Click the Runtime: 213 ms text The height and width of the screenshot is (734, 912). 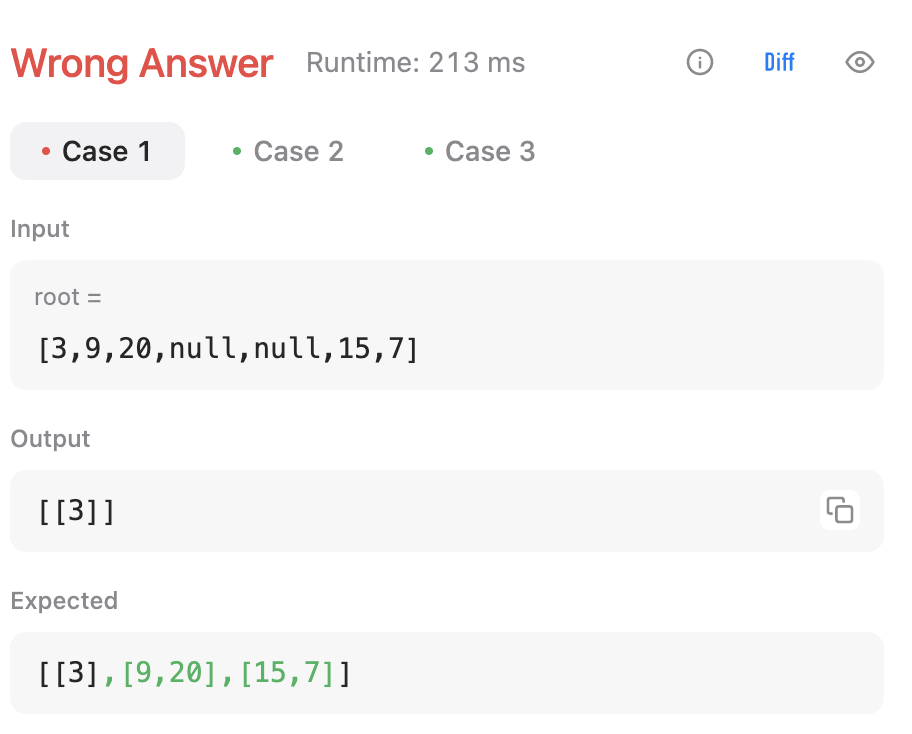coord(415,63)
